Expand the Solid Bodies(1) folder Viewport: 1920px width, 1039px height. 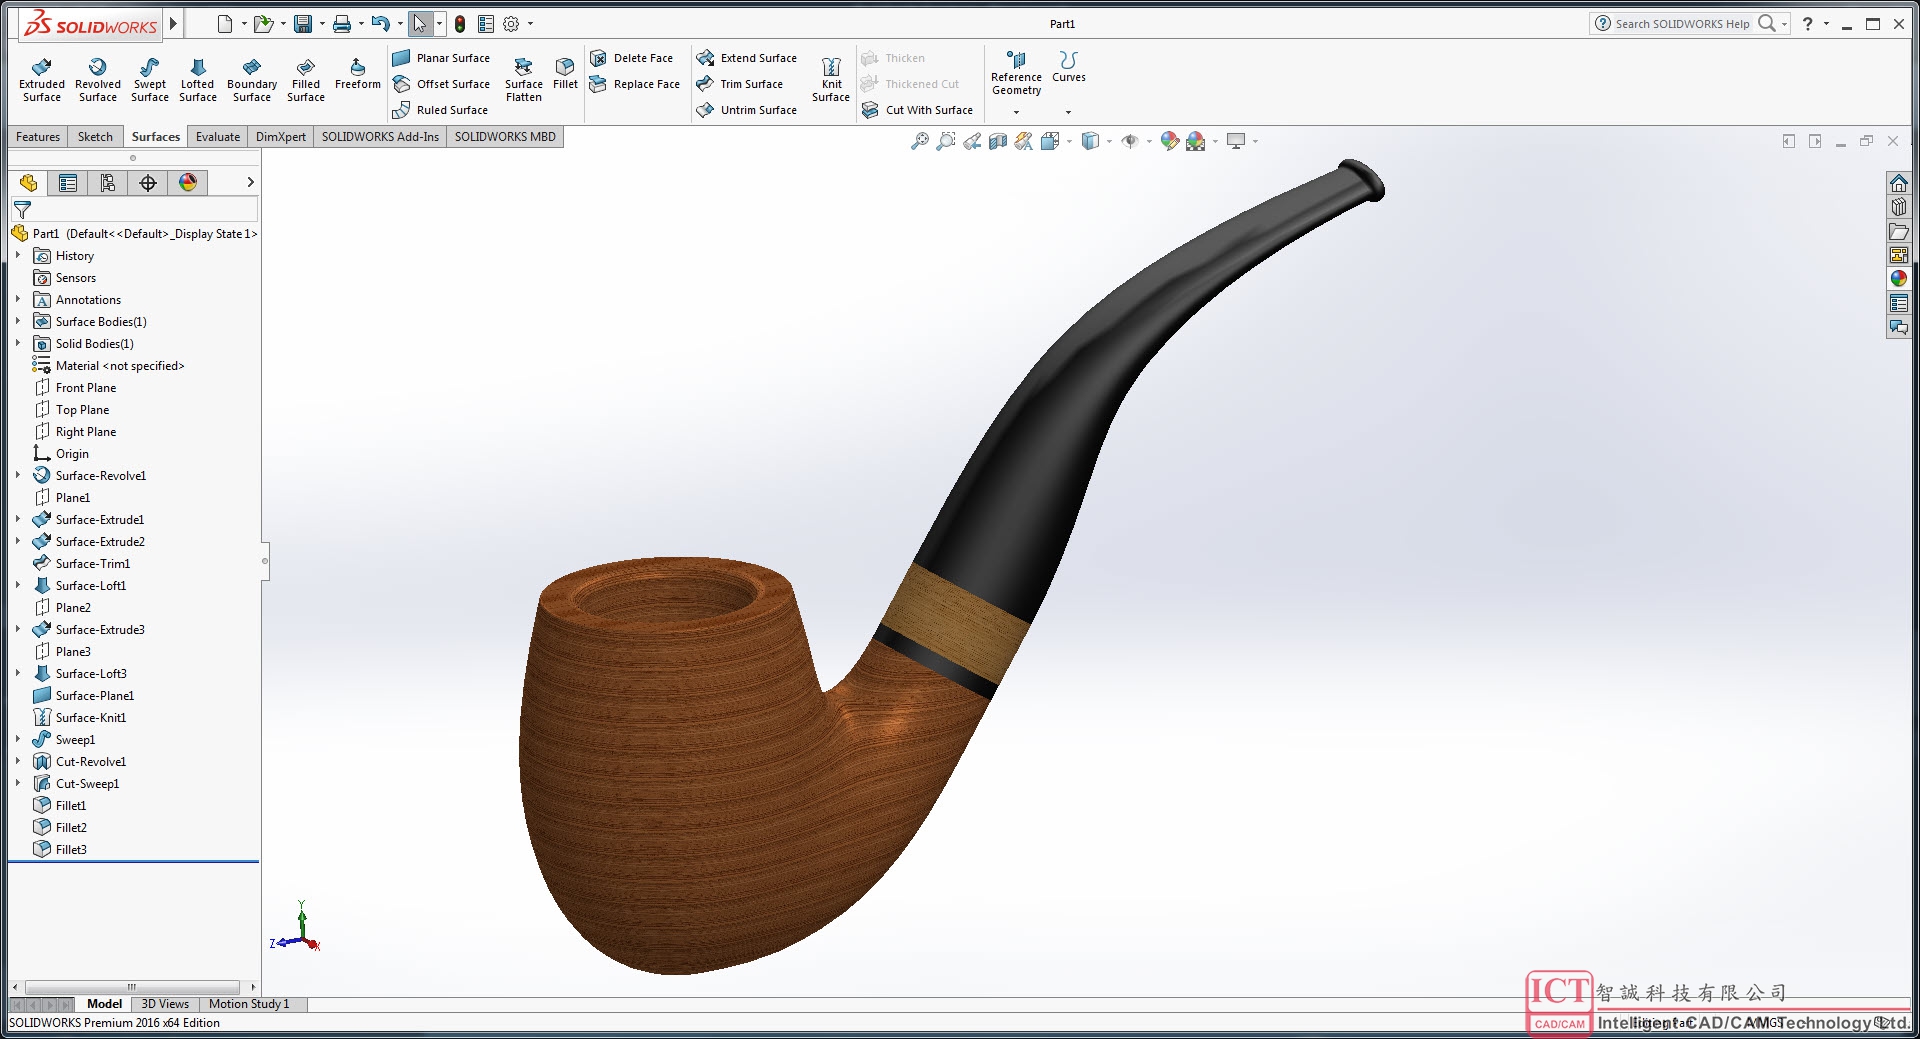tap(18, 344)
